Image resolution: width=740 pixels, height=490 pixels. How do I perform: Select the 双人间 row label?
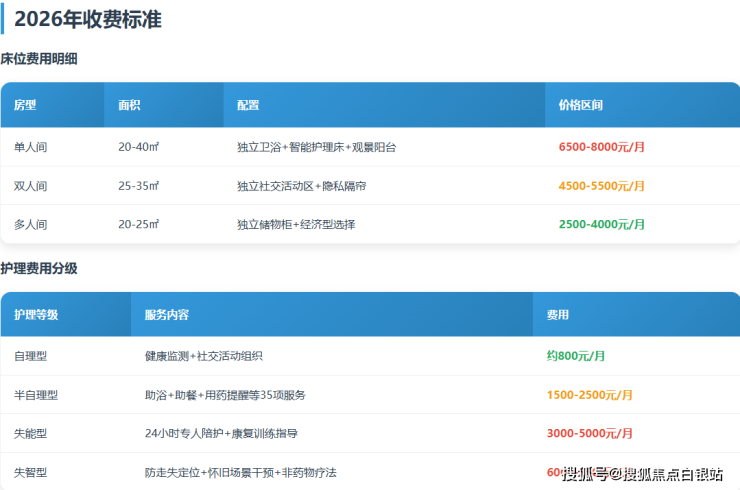pos(30,186)
